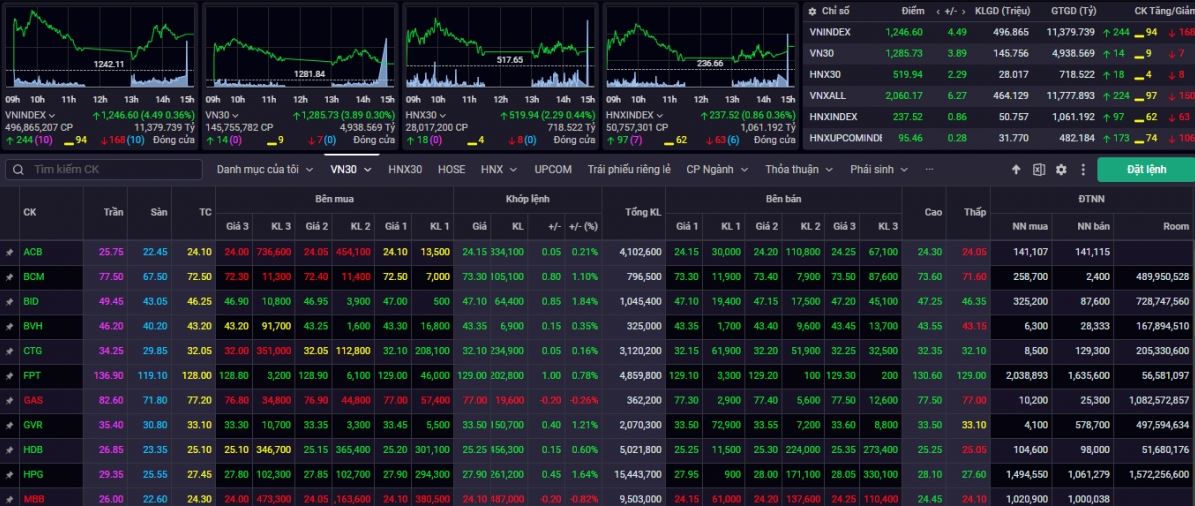Toggle pin on the HPG row
Viewport: 1195px width, 506px height.
click(10, 474)
